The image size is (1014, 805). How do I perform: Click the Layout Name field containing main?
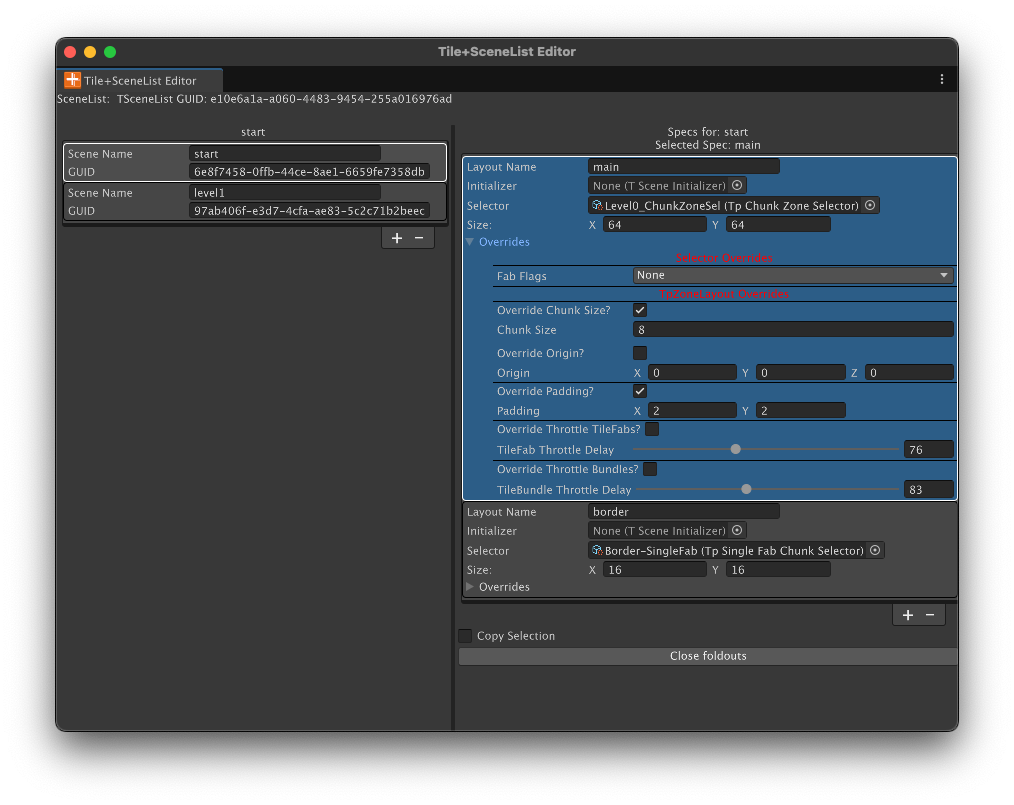point(684,167)
